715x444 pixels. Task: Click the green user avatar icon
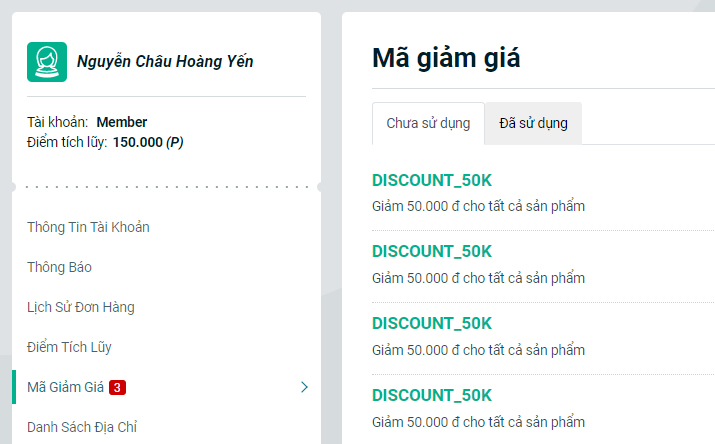tap(47, 62)
